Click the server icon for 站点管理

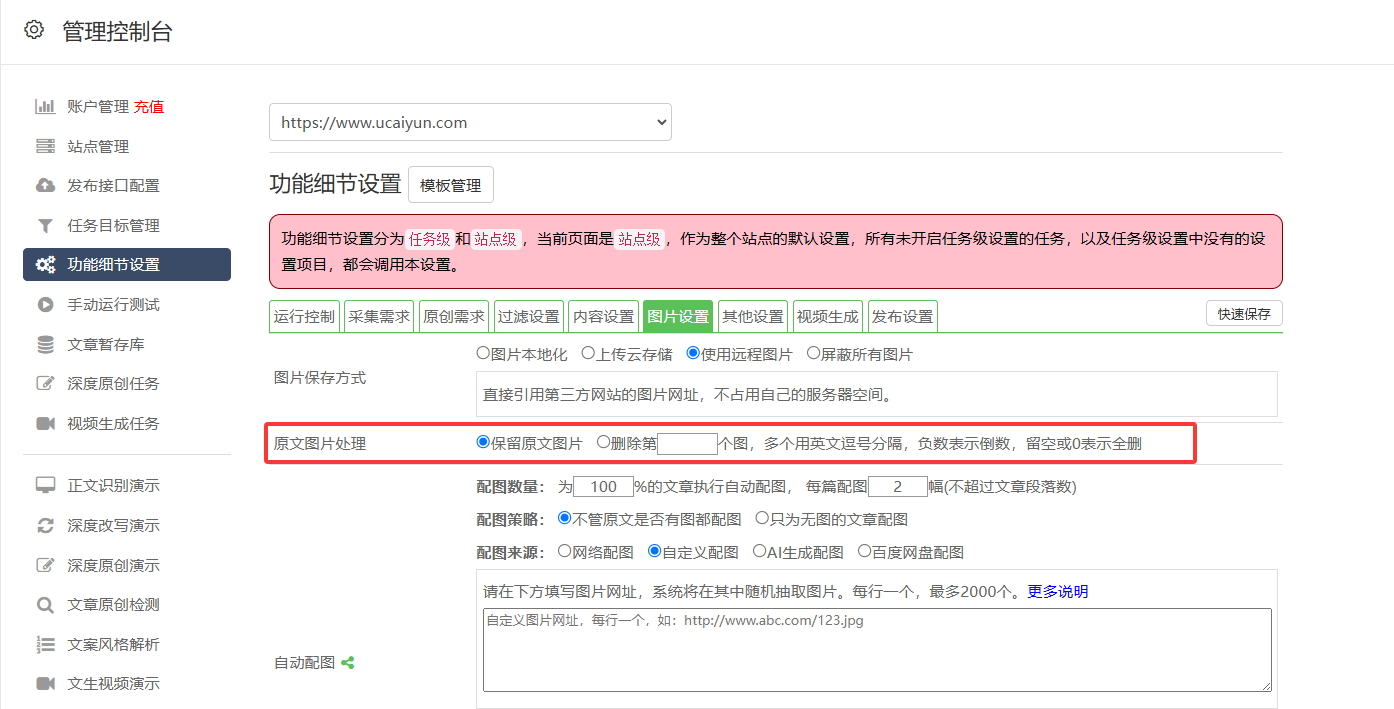(x=45, y=147)
